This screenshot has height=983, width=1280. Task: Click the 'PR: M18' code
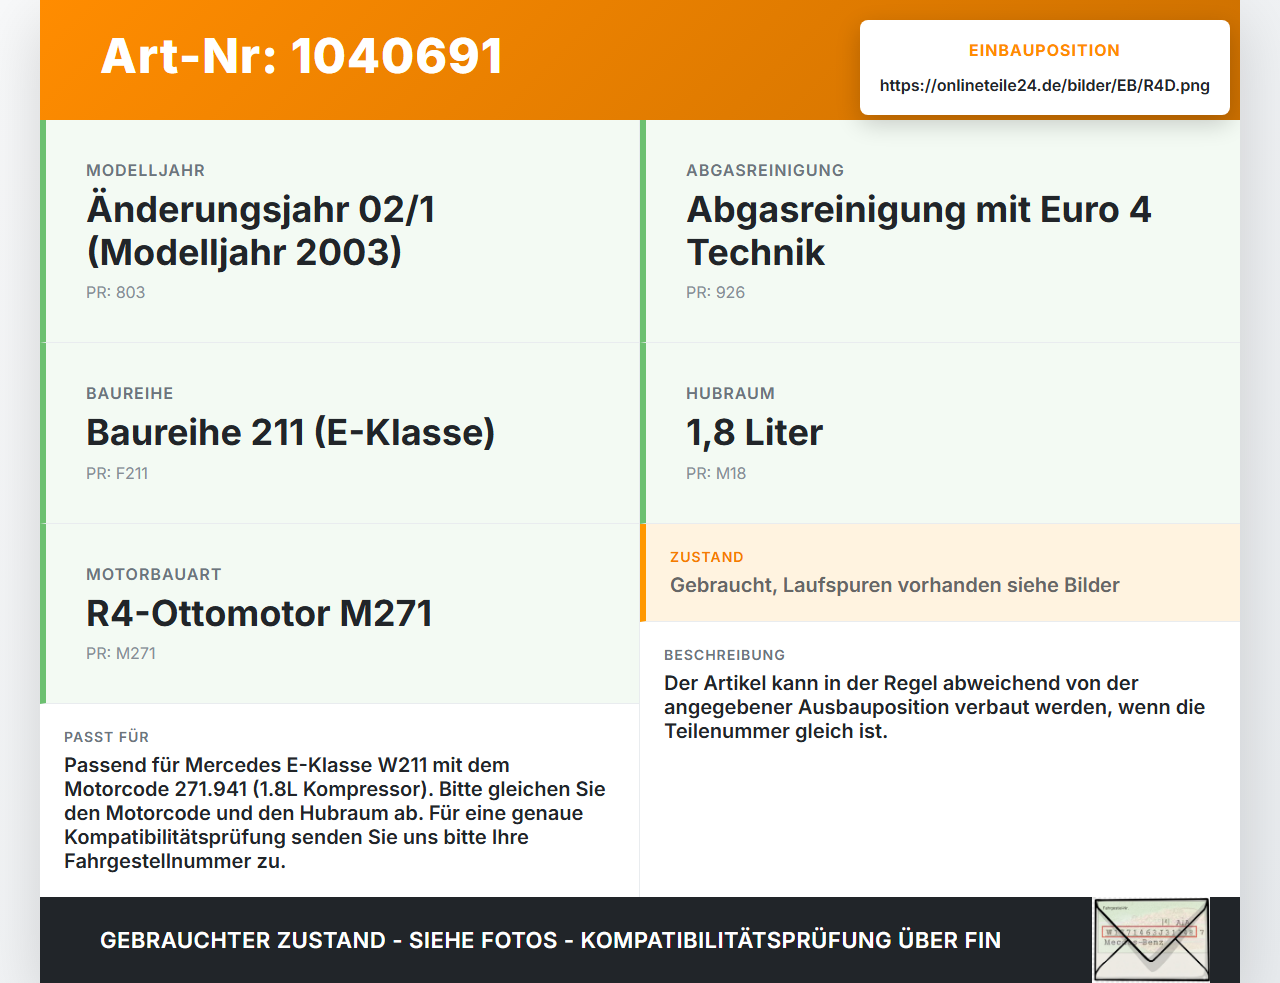coord(716,473)
